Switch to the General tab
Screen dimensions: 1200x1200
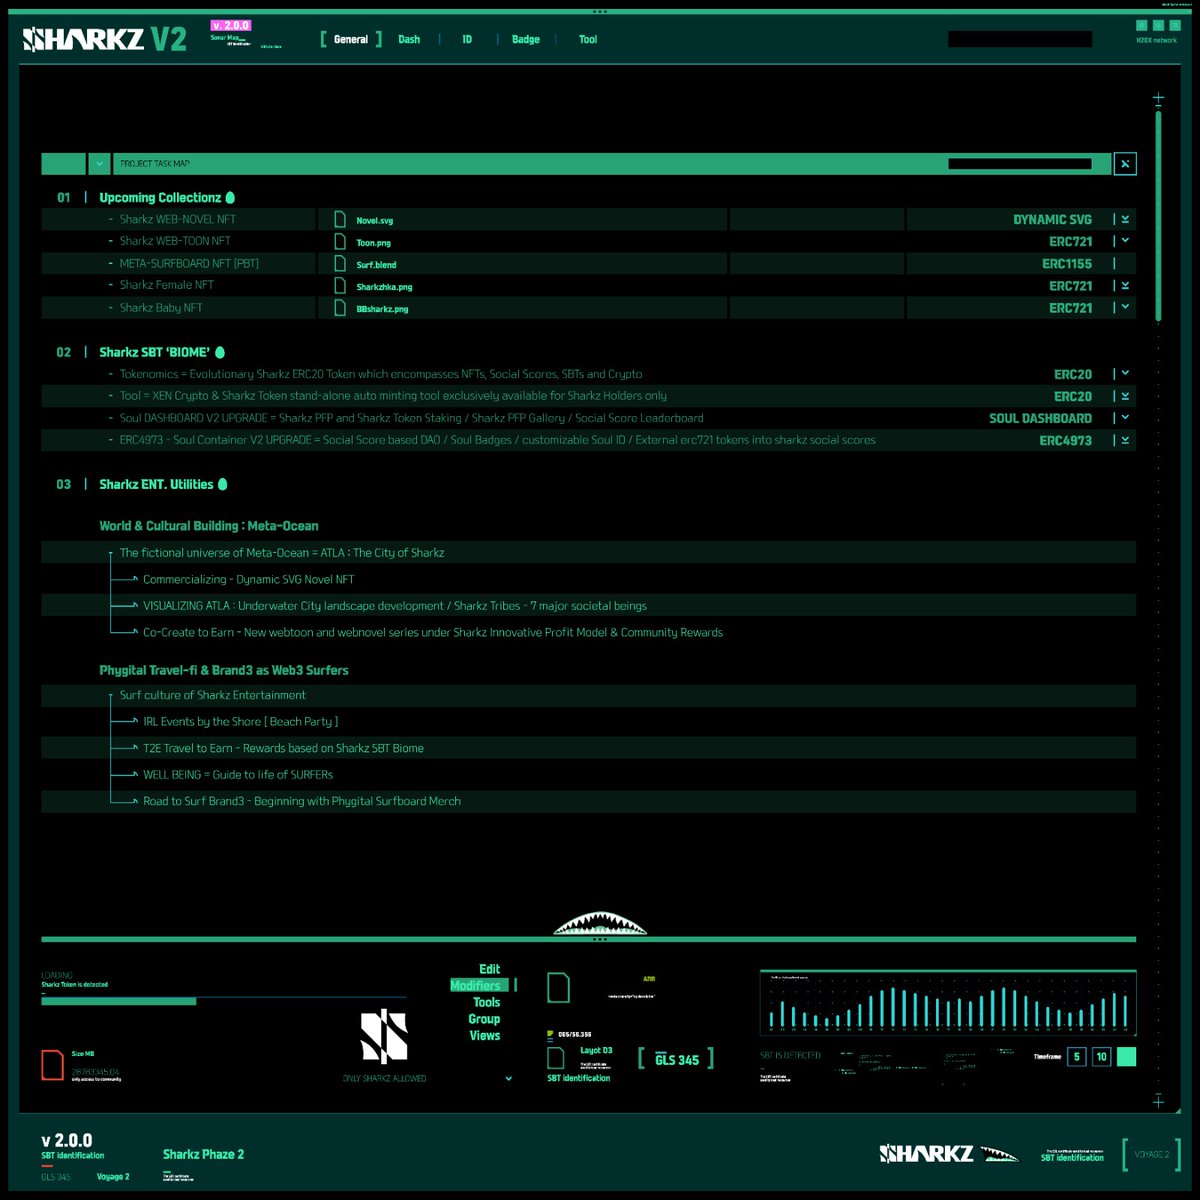point(351,39)
